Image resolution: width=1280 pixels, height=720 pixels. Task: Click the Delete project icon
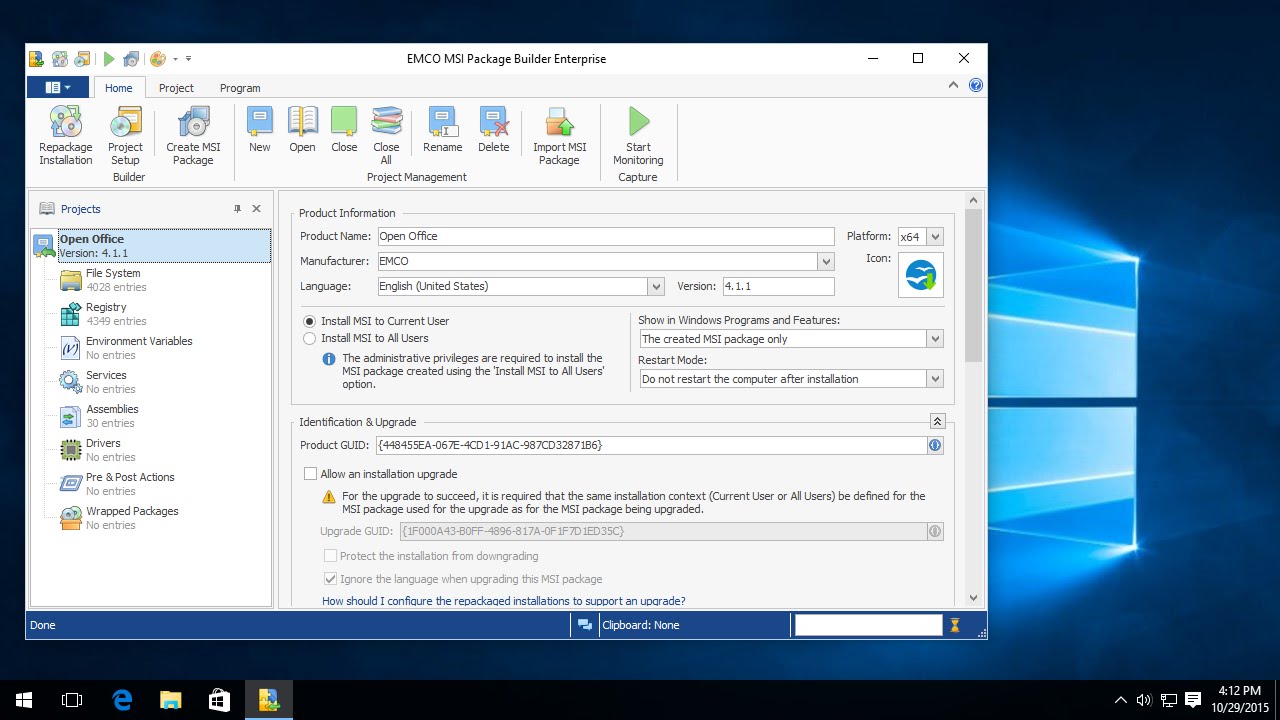point(493,130)
